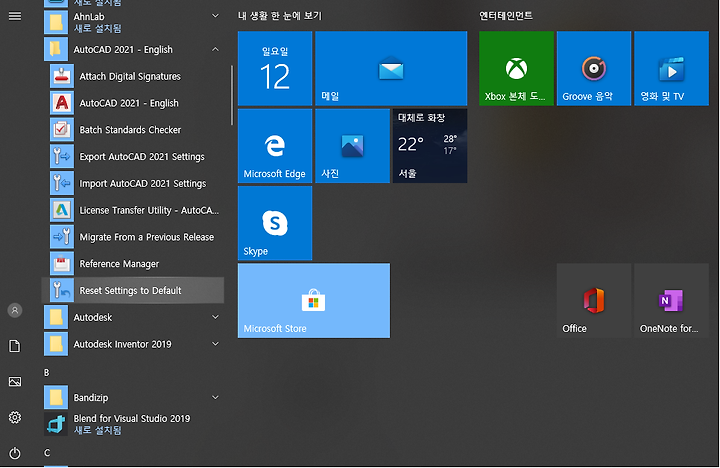Image resolution: width=720 pixels, height=468 pixels.
Task: Click the Autodesk Inventor 2019 folder icon
Action: (x=56, y=344)
